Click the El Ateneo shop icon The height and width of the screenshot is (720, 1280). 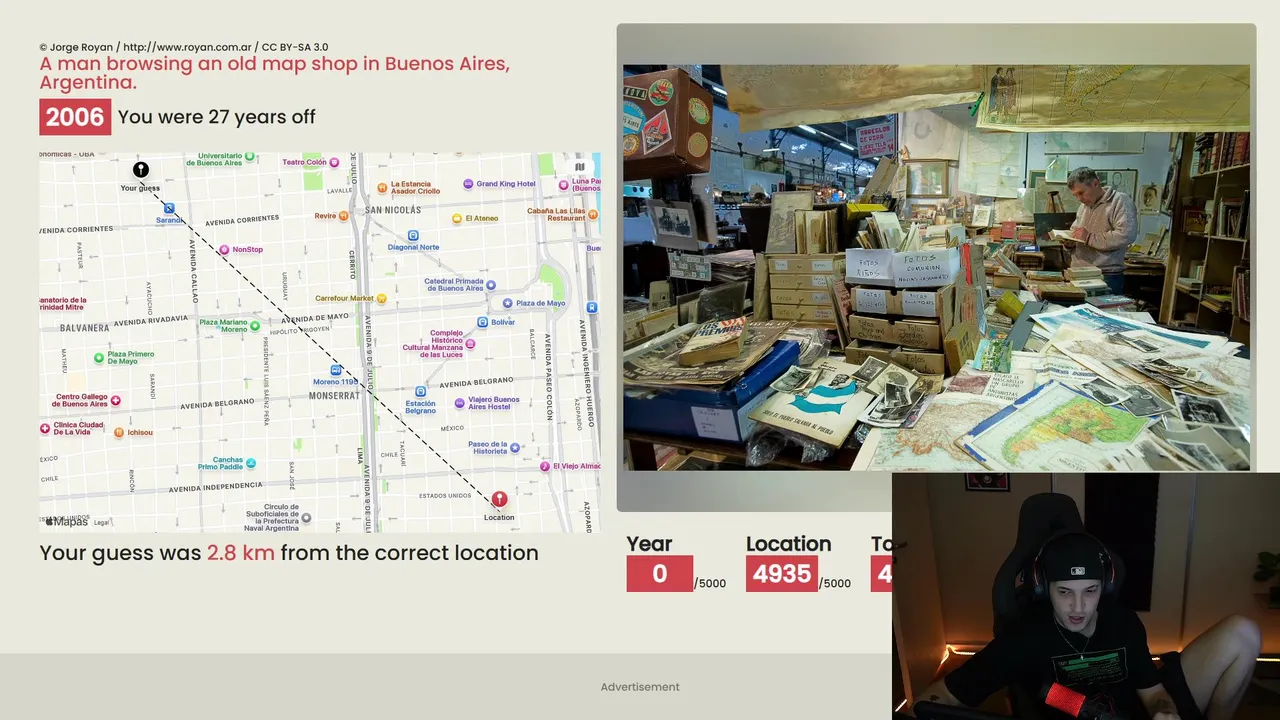point(457,218)
